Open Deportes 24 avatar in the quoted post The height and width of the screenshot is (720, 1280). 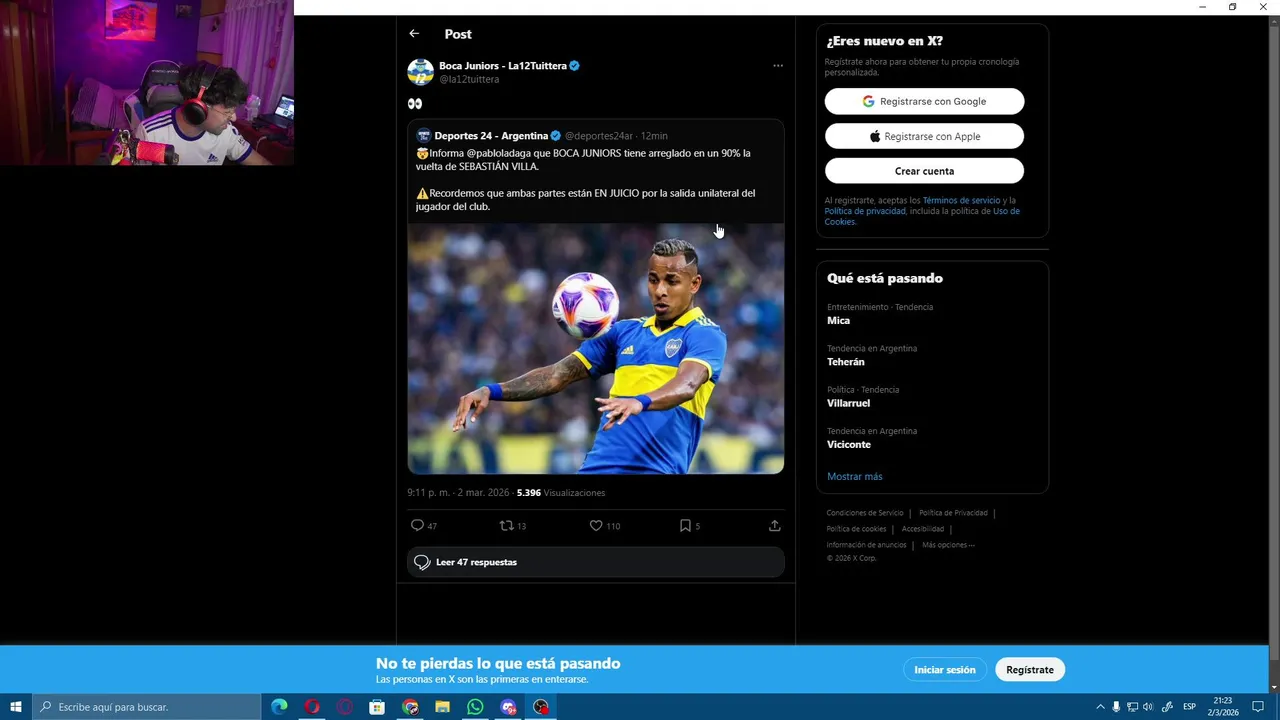pyautogui.click(x=424, y=135)
